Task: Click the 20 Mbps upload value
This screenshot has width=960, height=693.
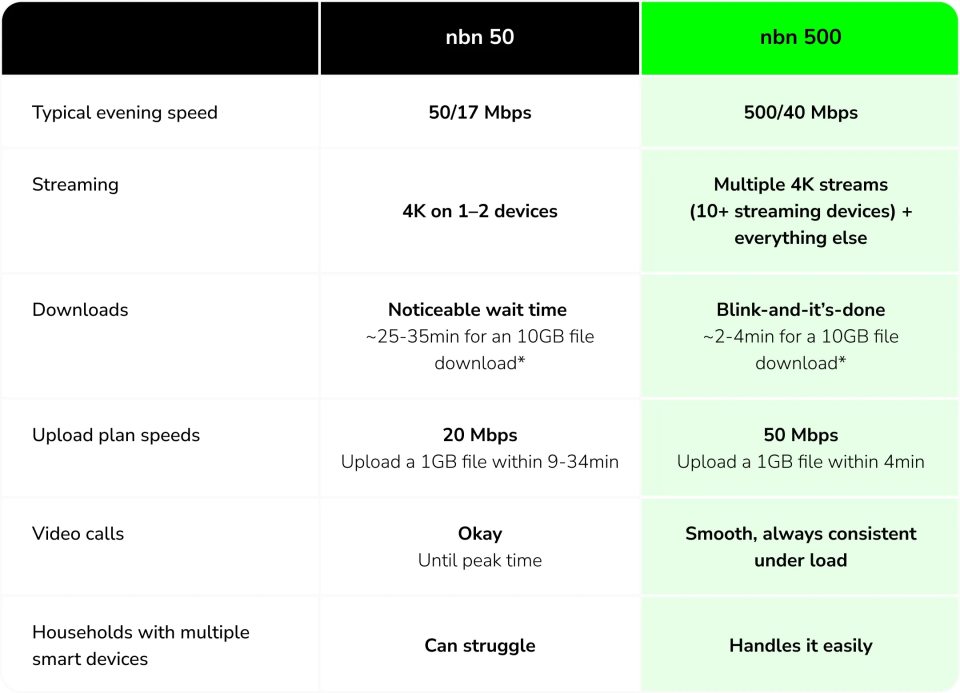Action: pyautogui.click(x=480, y=435)
